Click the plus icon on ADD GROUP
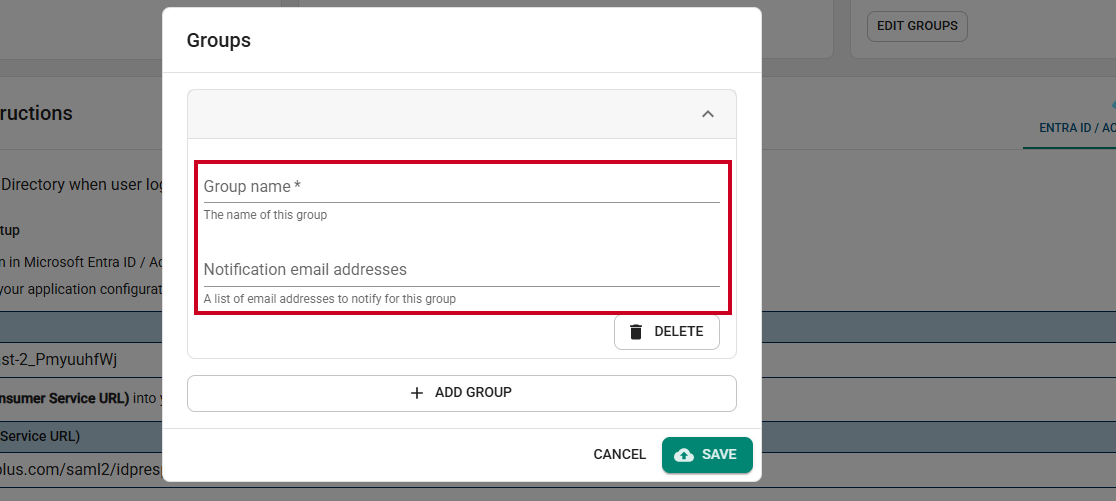 pyautogui.click(x=417, y=393)
